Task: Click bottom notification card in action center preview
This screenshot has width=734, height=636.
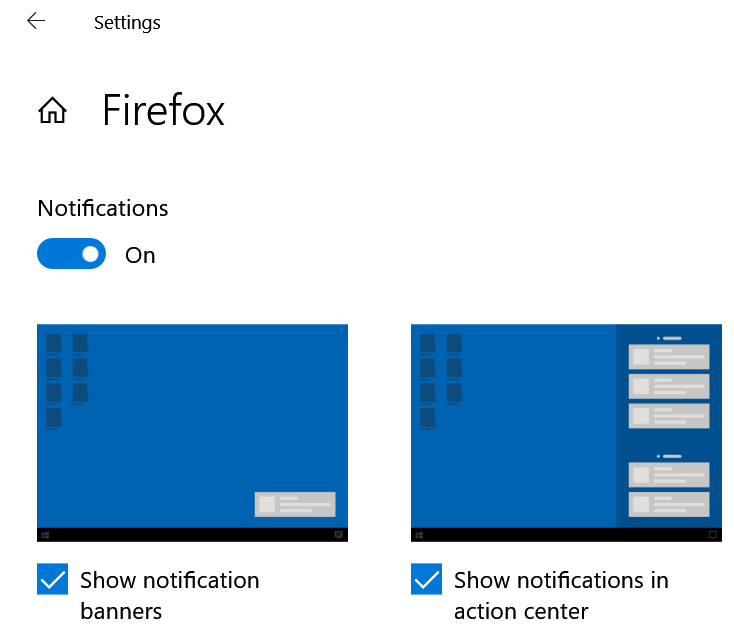Action: (x=669, y=504)
